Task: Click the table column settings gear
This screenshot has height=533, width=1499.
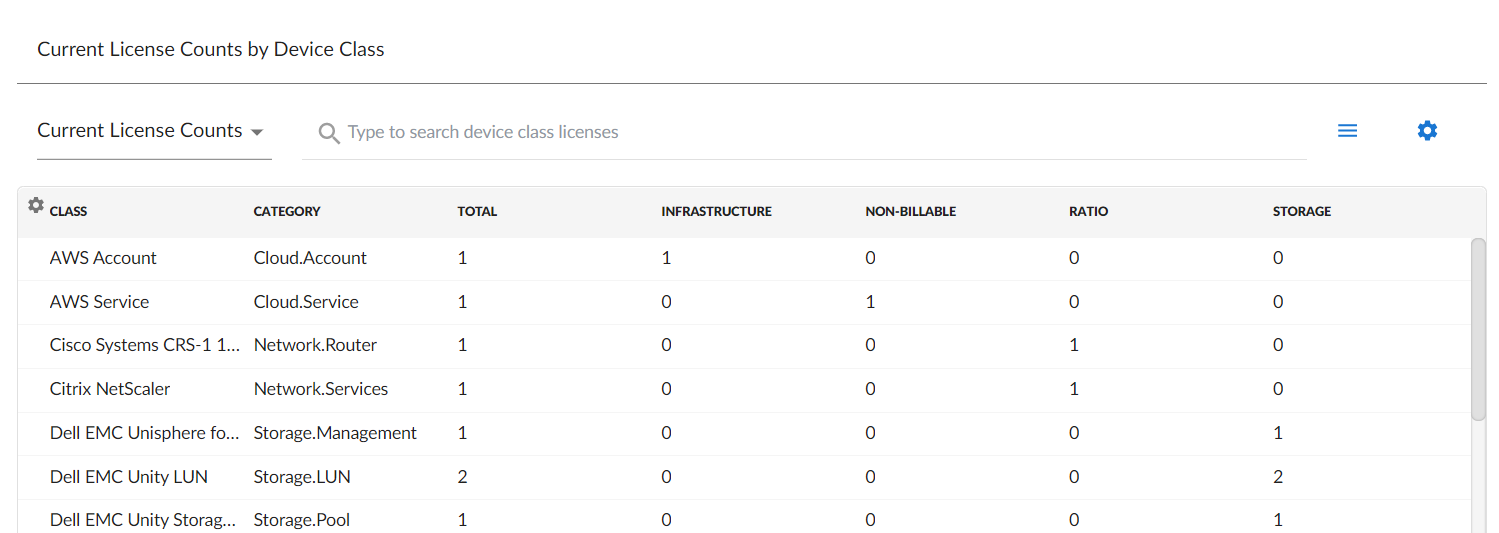Action: coord(36,205)
